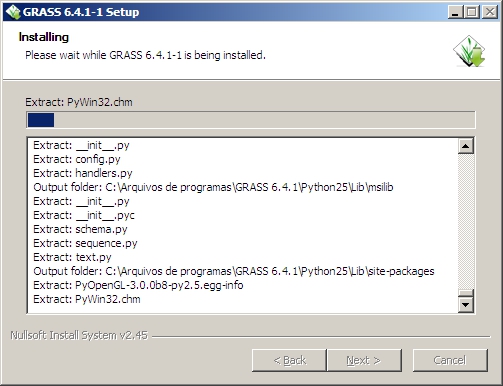Click the Next > button
This screenshot has height=386, width=503.
click(x=364, y=360)
